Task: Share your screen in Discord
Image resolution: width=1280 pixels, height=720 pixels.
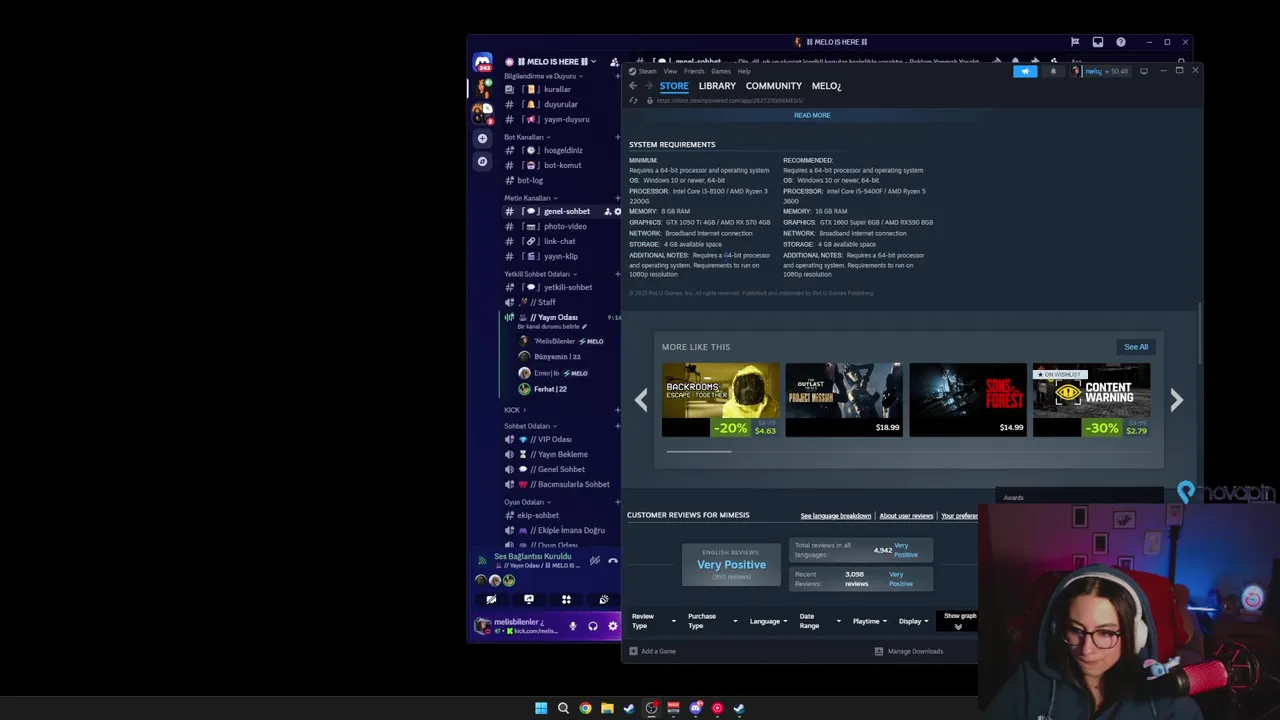Action: (528, 599)
